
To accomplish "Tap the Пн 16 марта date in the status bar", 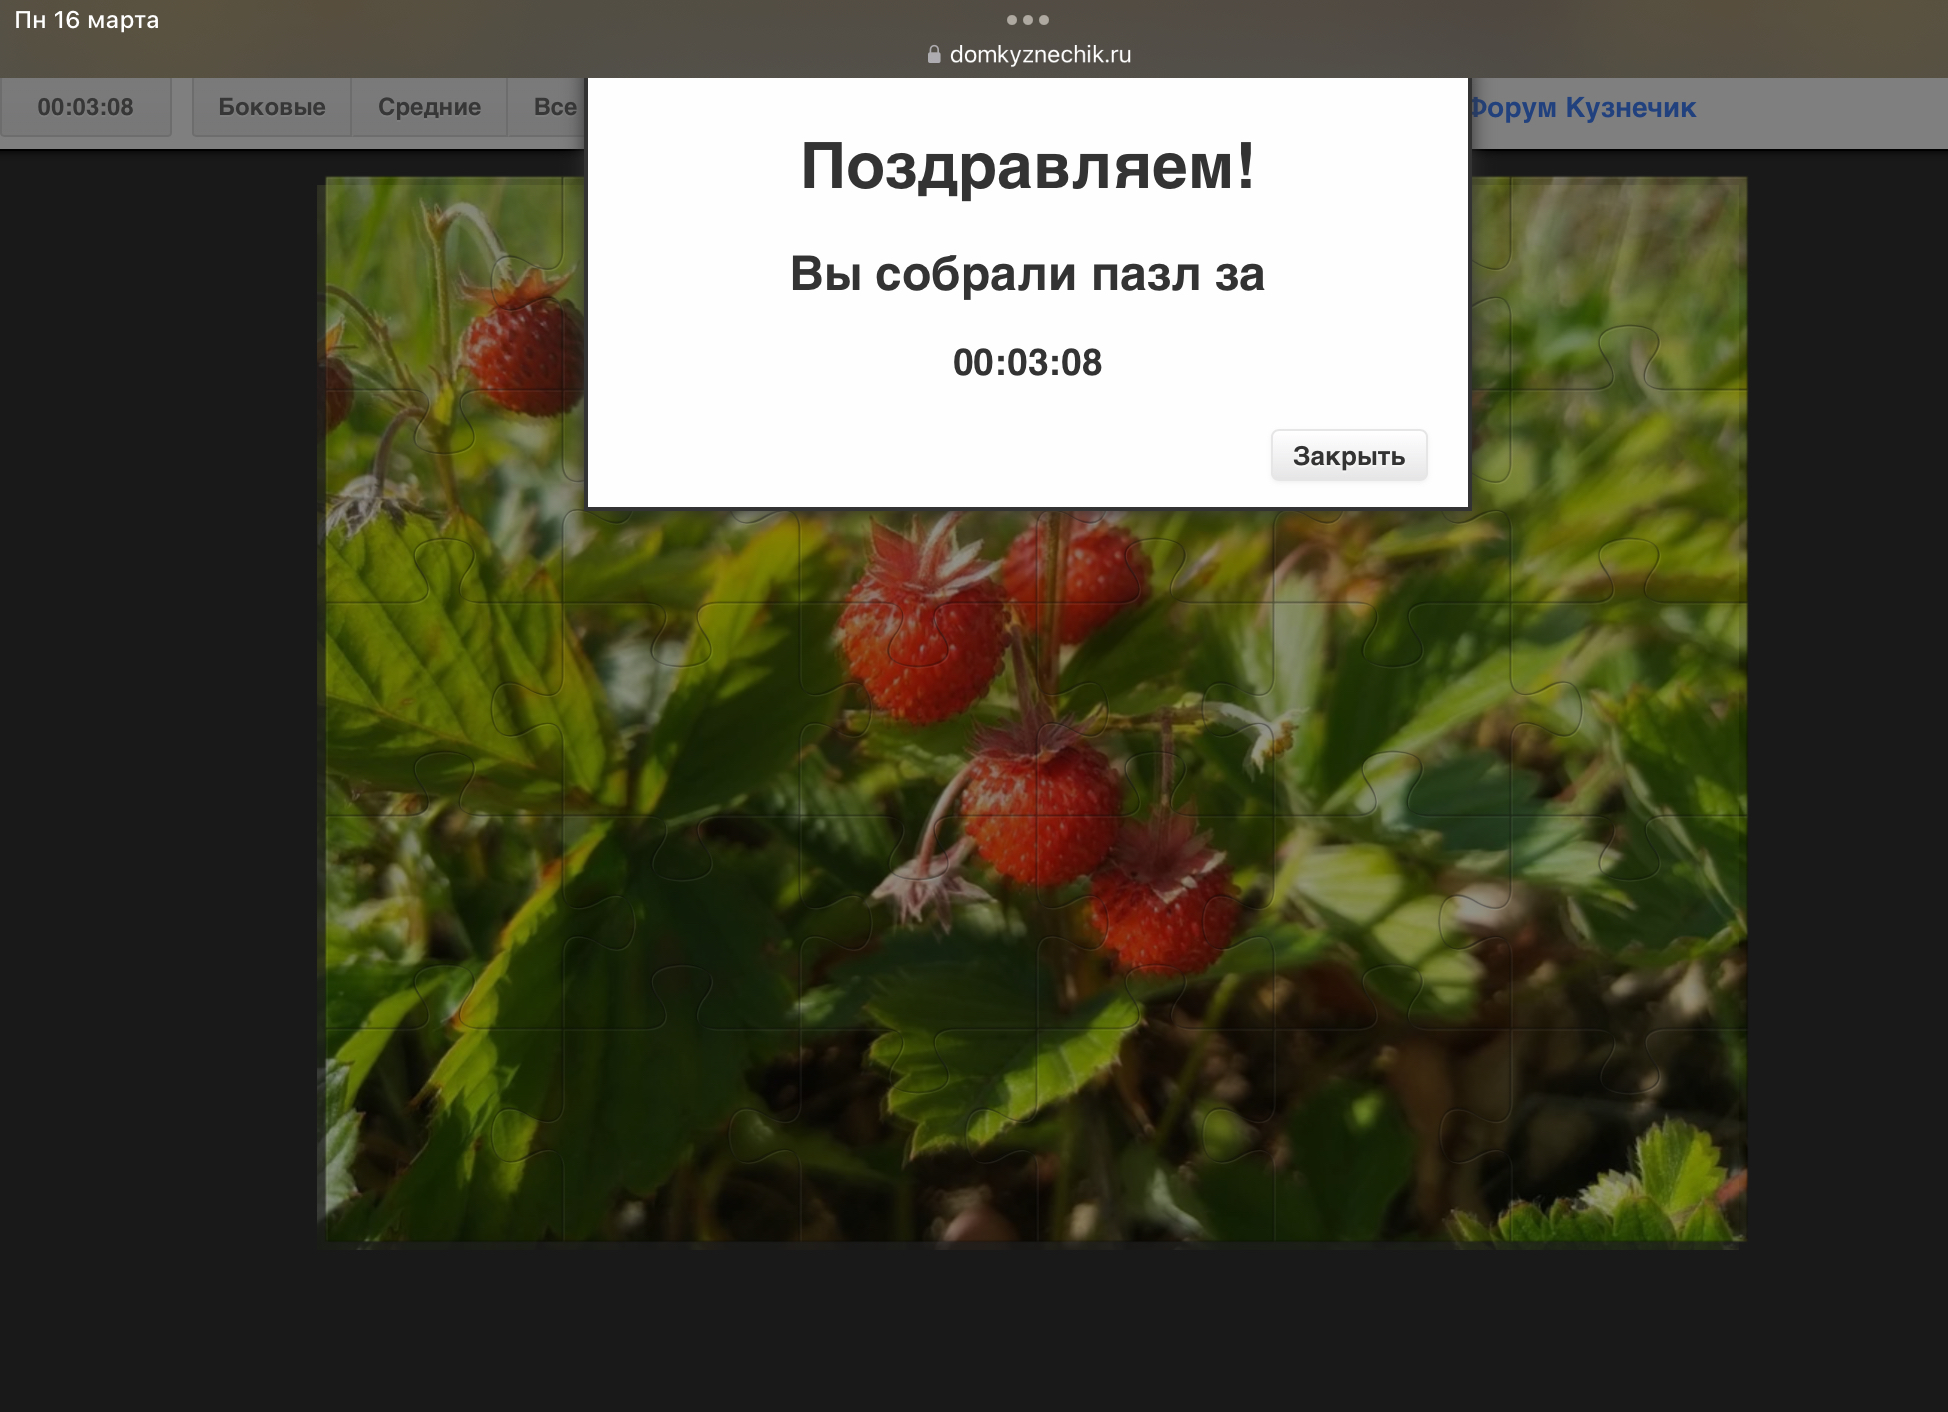I will point(87,20).
